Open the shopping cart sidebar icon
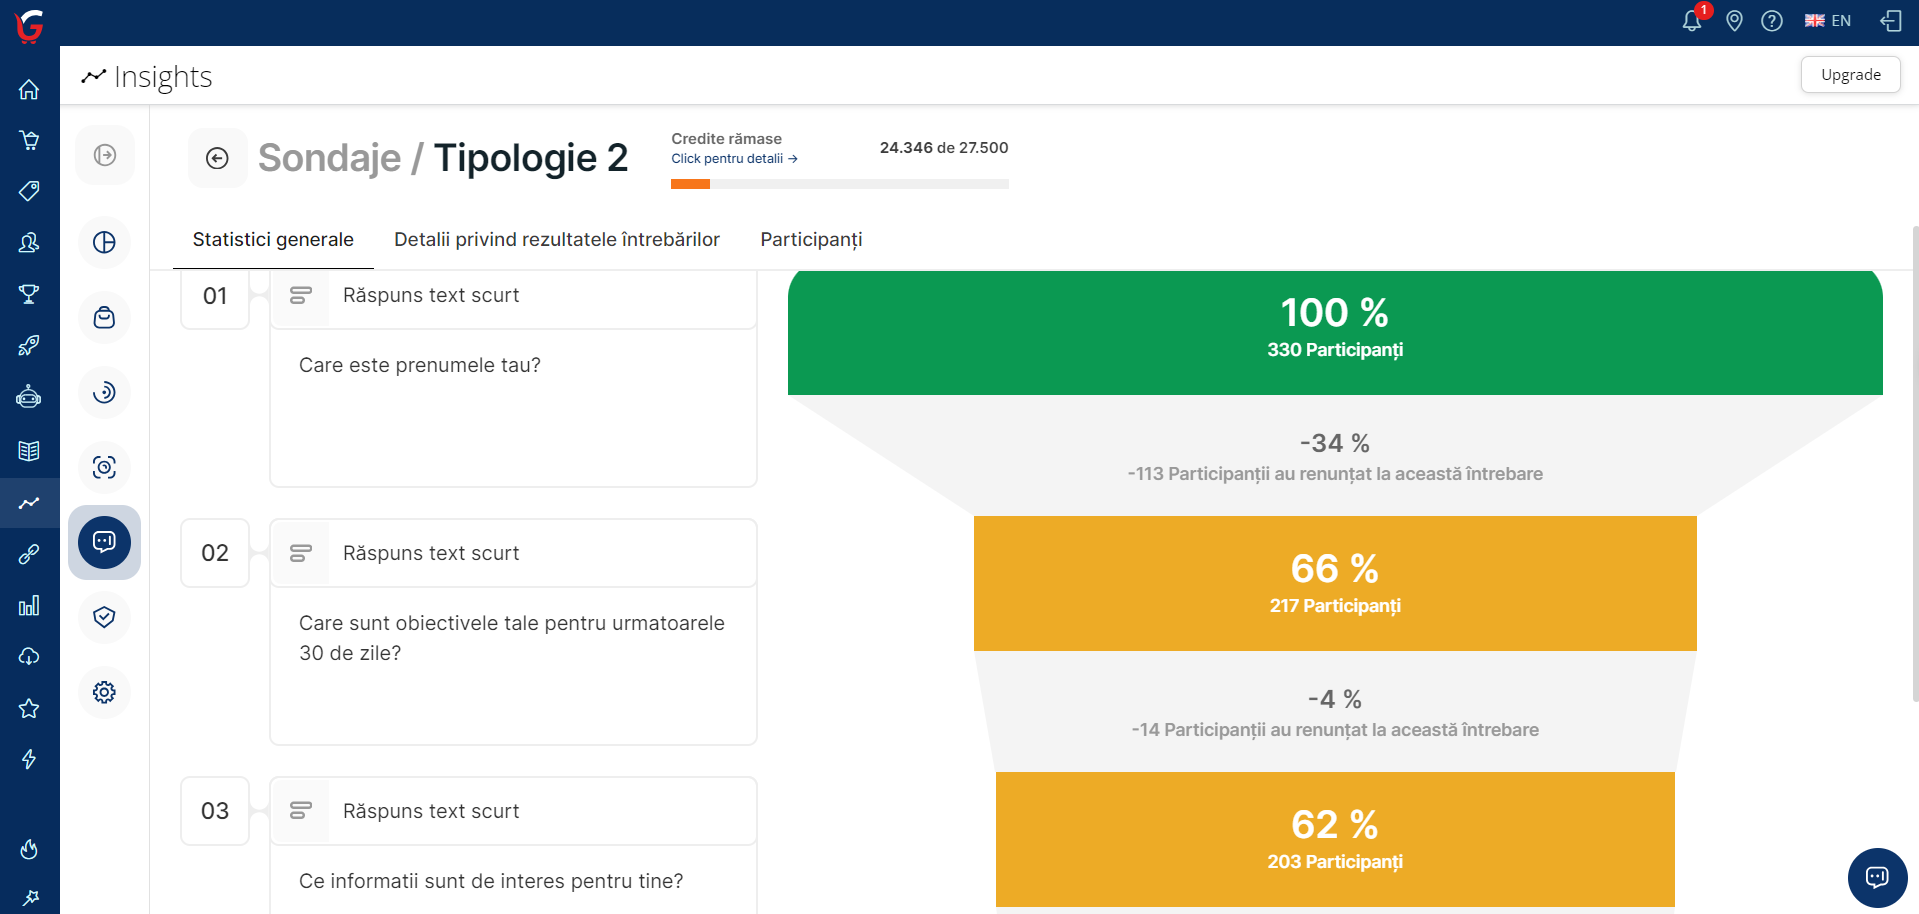The image size is (1919, 914). pos(29,140)
